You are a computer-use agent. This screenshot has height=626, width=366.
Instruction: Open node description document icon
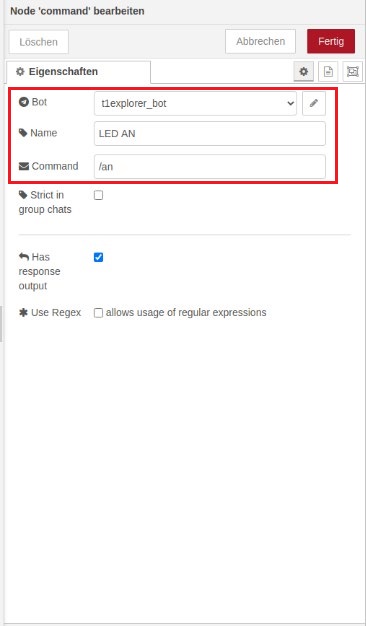(x=328, y=72)
